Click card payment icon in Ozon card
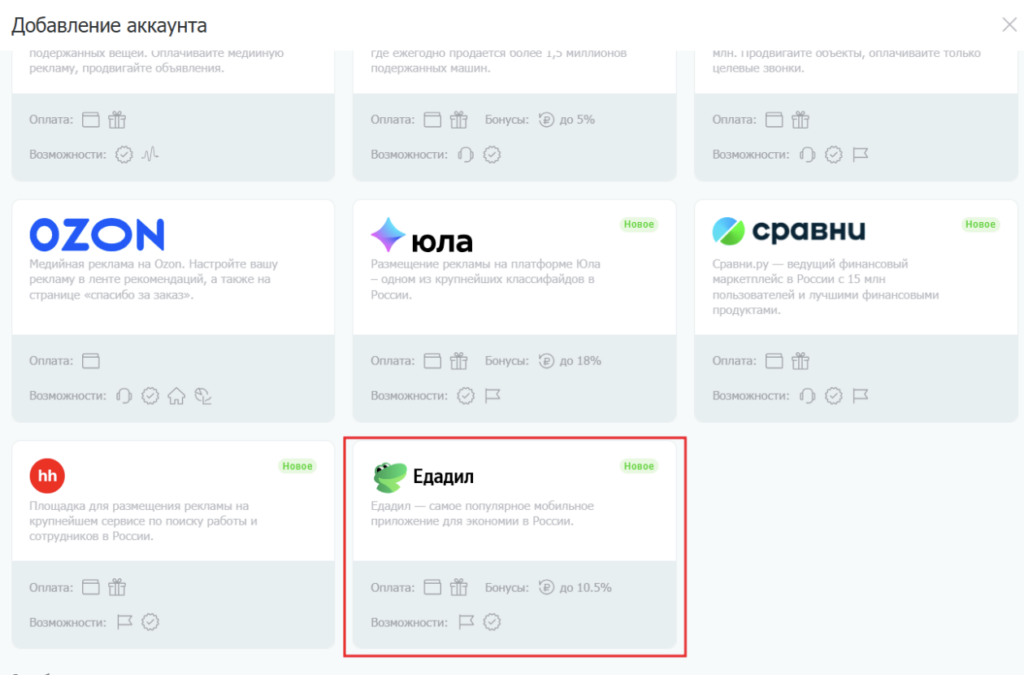The width and height of the screenshot is (1024, 675). [x=91, y=361]
